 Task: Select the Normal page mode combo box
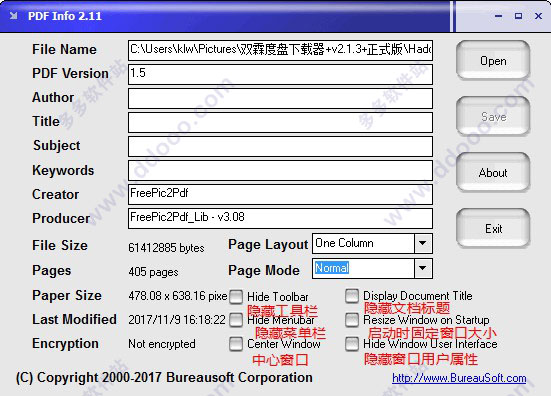(372, 268)
